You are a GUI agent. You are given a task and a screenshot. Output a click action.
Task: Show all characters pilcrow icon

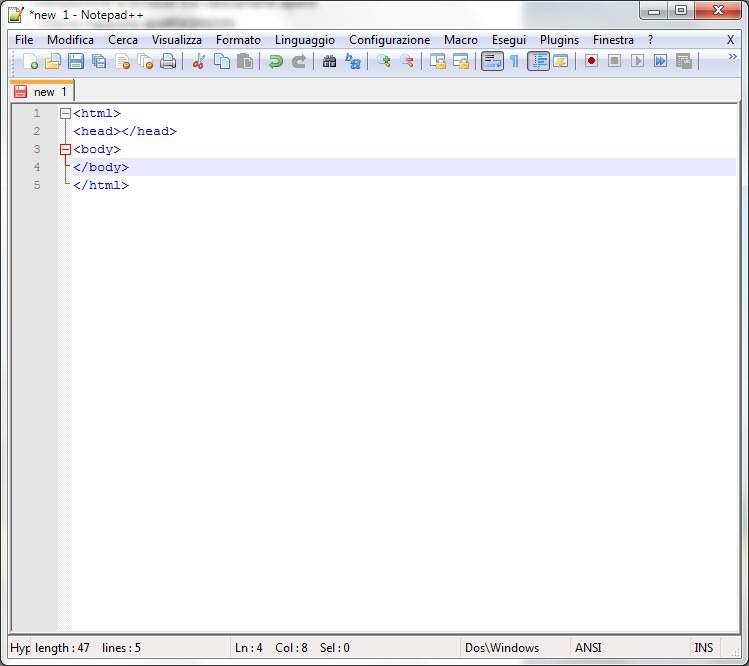coord(514,61)
